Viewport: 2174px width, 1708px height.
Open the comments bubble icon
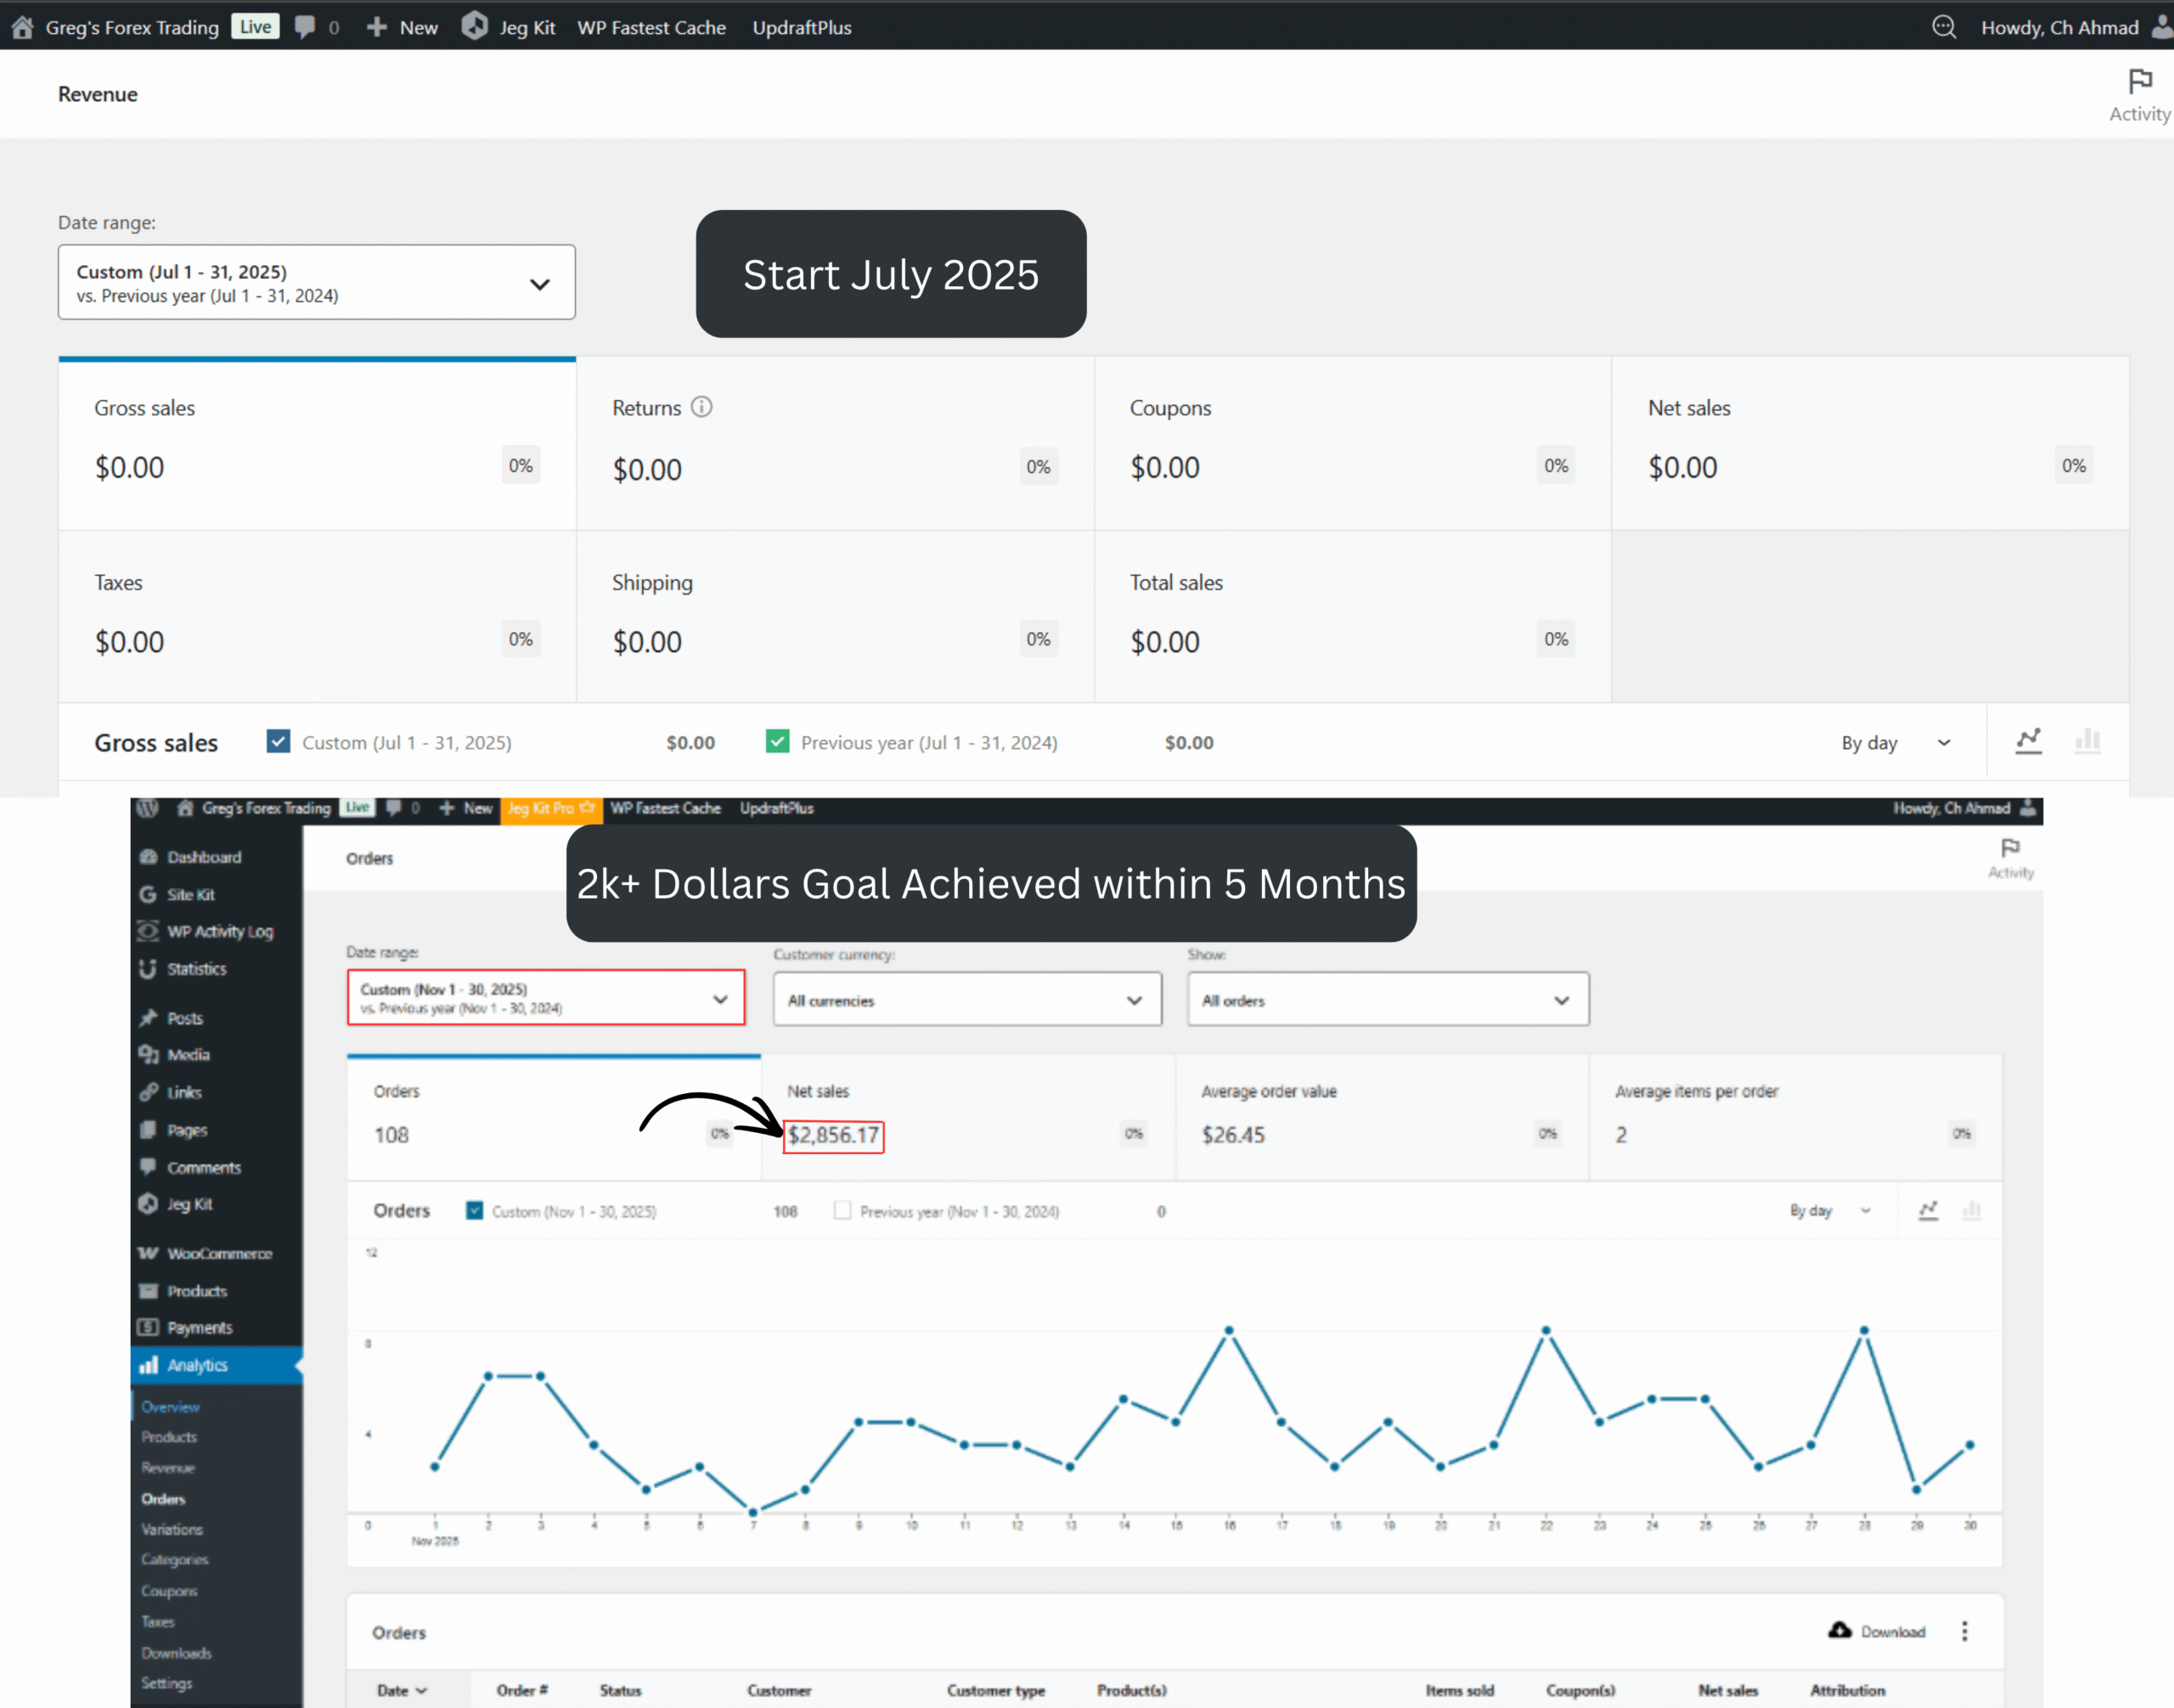point(305,27)
